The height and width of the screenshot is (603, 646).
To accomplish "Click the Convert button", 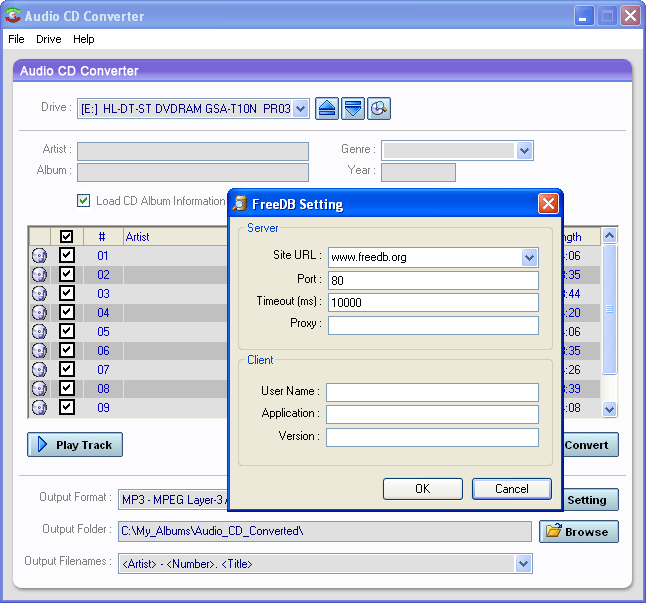I will (x=590, y=444).
